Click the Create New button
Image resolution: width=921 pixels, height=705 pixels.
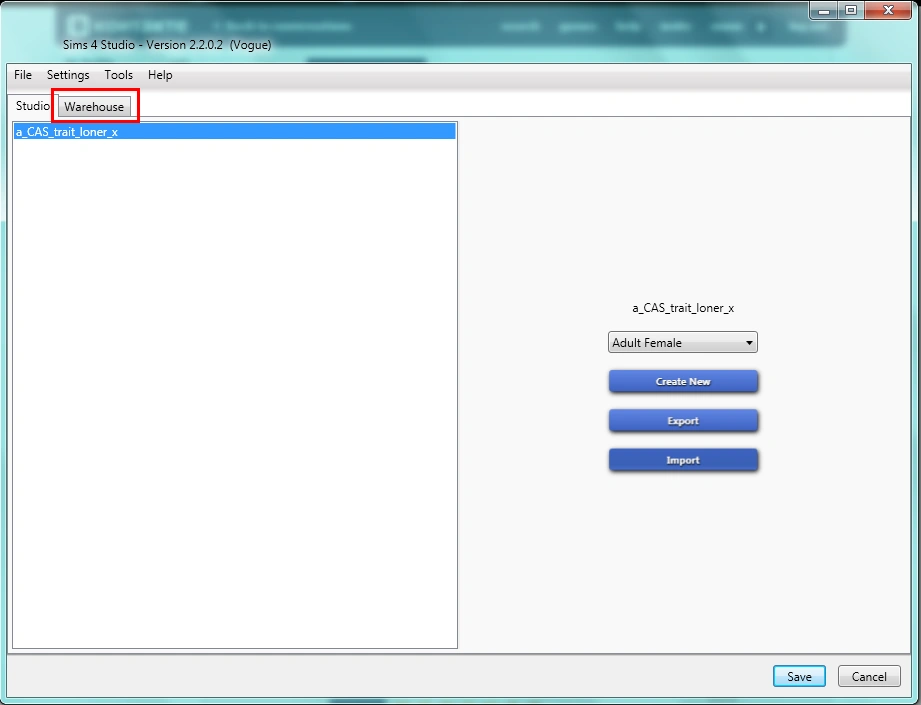pos(683,381)
